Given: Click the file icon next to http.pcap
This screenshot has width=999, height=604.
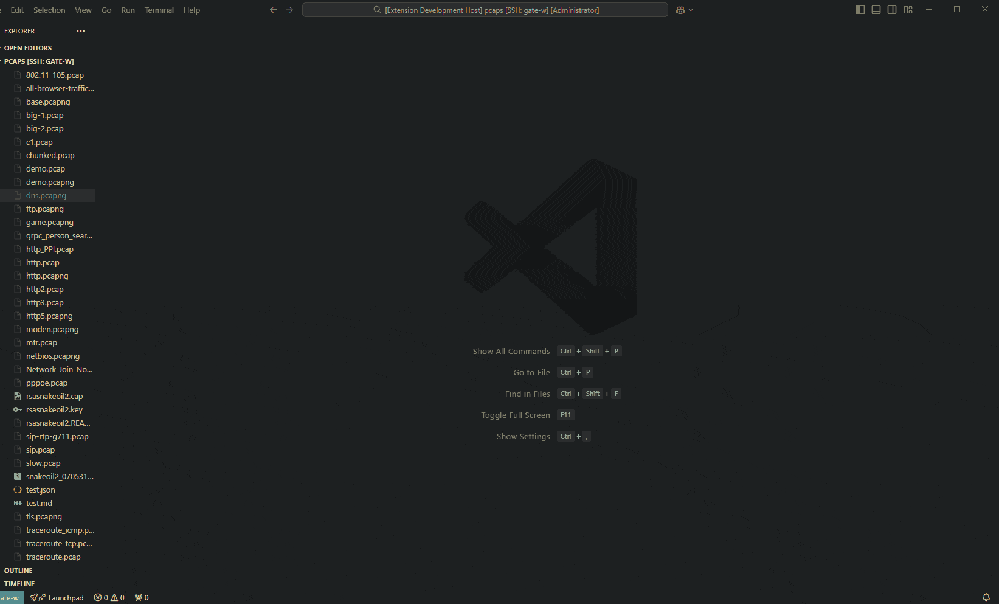Looking at the screenshot, I should [x=17, y=262].
